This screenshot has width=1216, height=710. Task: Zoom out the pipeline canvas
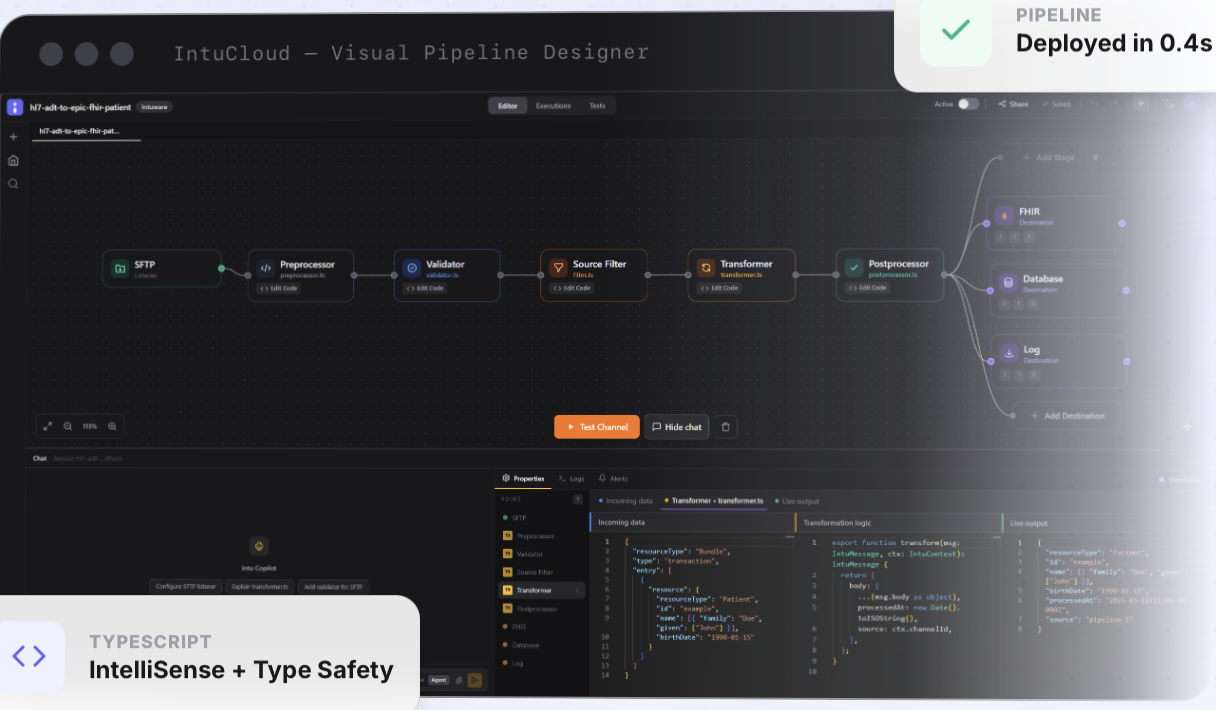tap(68, 426)
